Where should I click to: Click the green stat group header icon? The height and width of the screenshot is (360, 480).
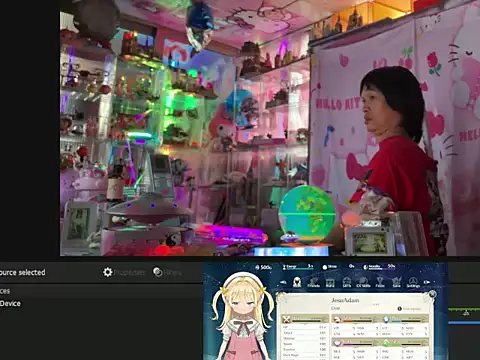pos(386,343)
